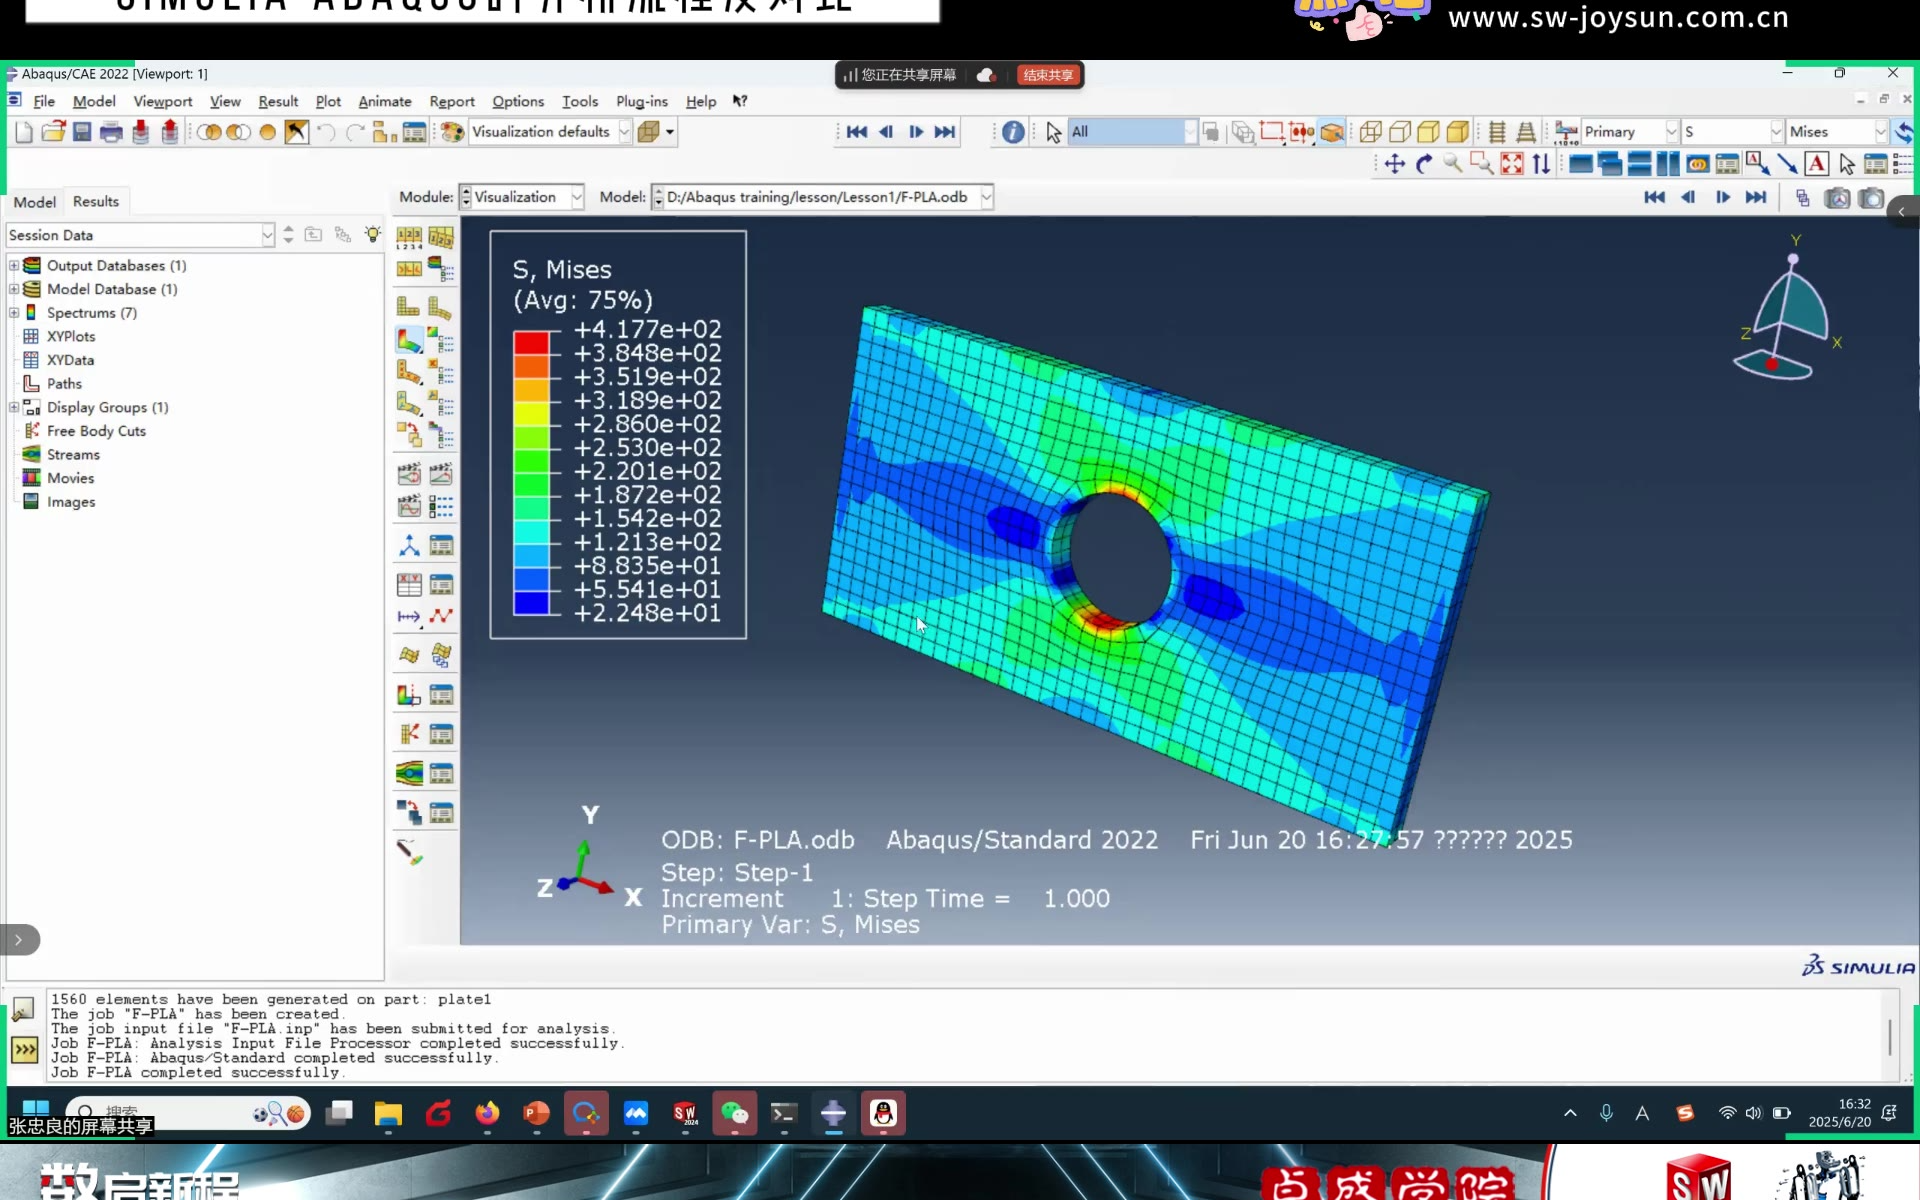Click the Open file folder icon
The height and width of the screenshot is (1200, 1920).
click(x=53, y=132)
